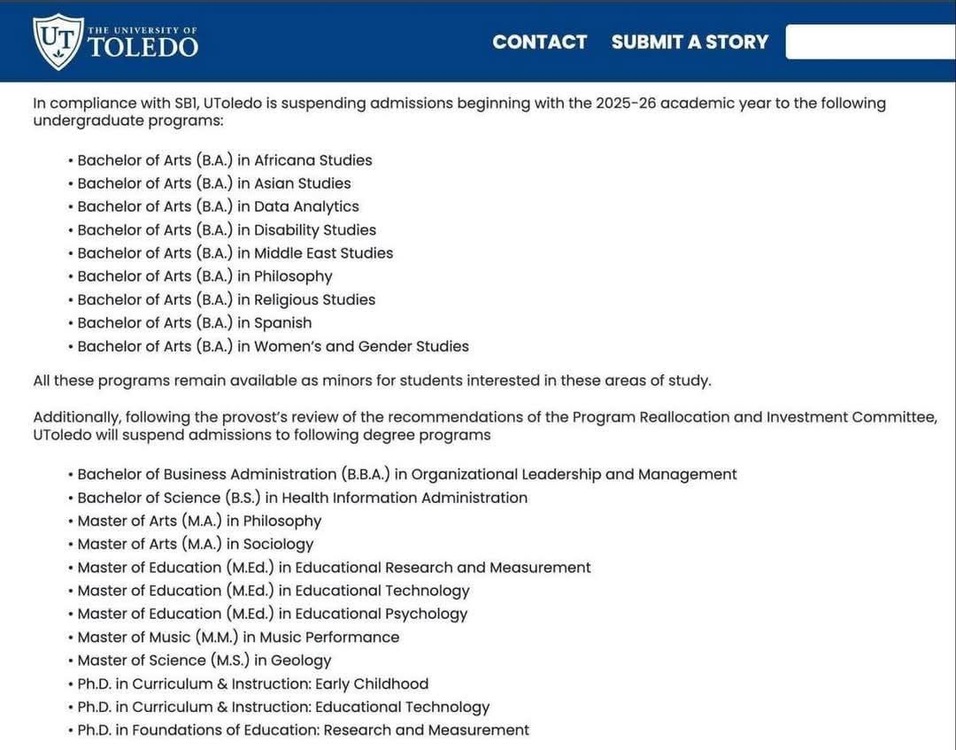Open the CONTACT menu item
This screenshot has height=750, width=956.
tap(539, 42)
